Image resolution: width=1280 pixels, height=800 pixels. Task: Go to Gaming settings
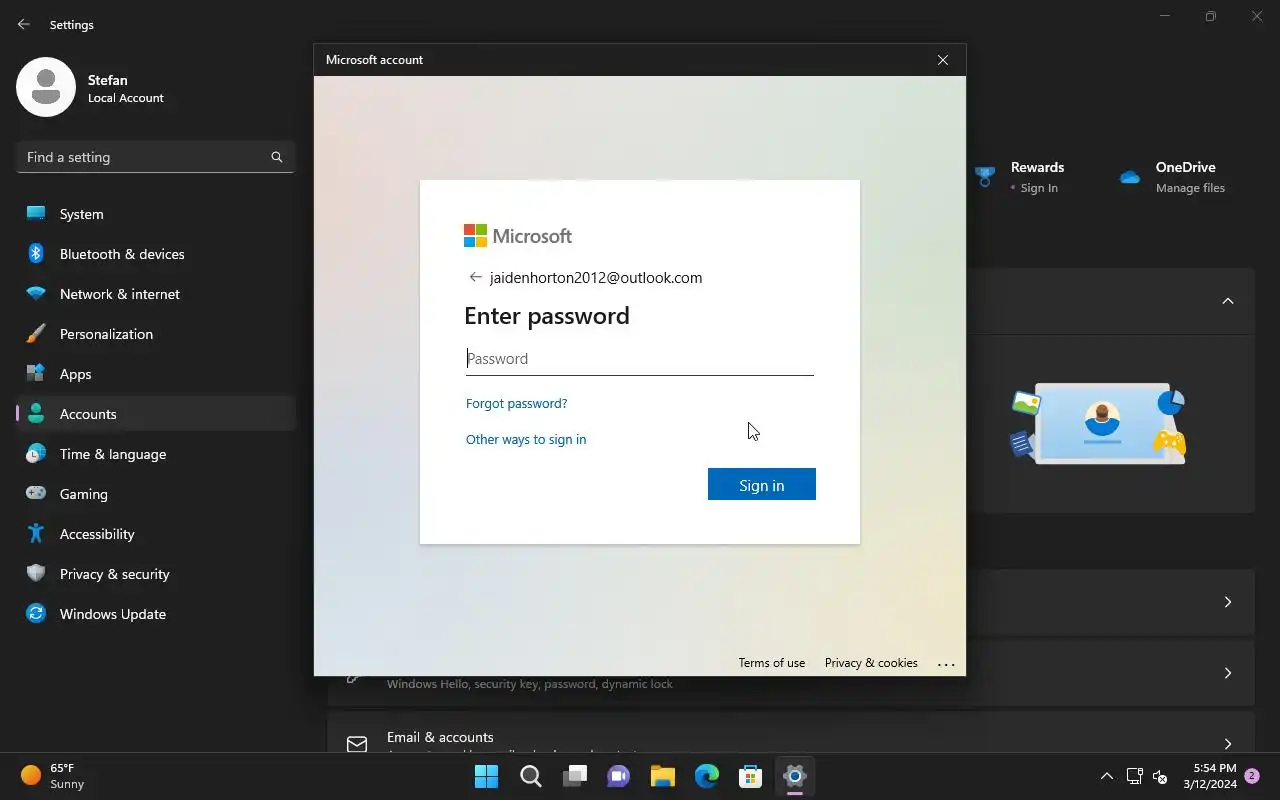click(156, 494)
